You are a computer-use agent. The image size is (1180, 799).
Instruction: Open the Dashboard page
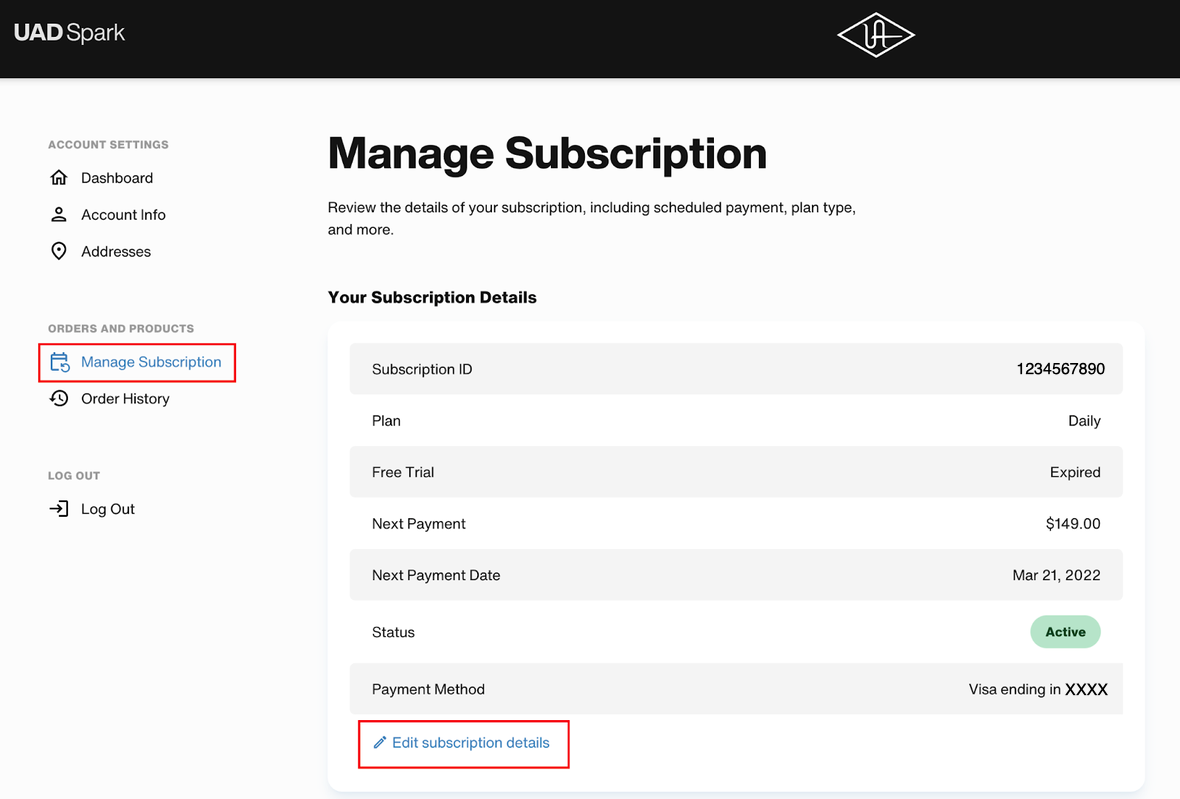click(x=117, y=178)
